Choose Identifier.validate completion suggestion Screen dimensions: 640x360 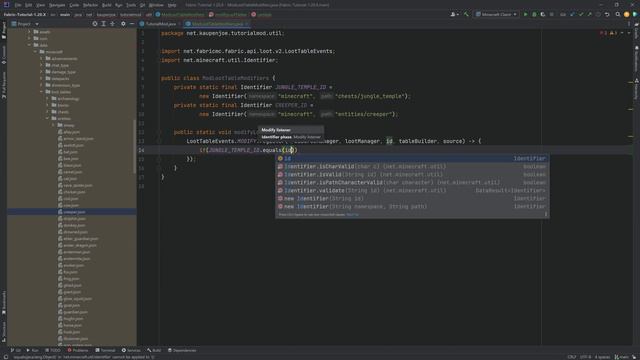point(412,191)
